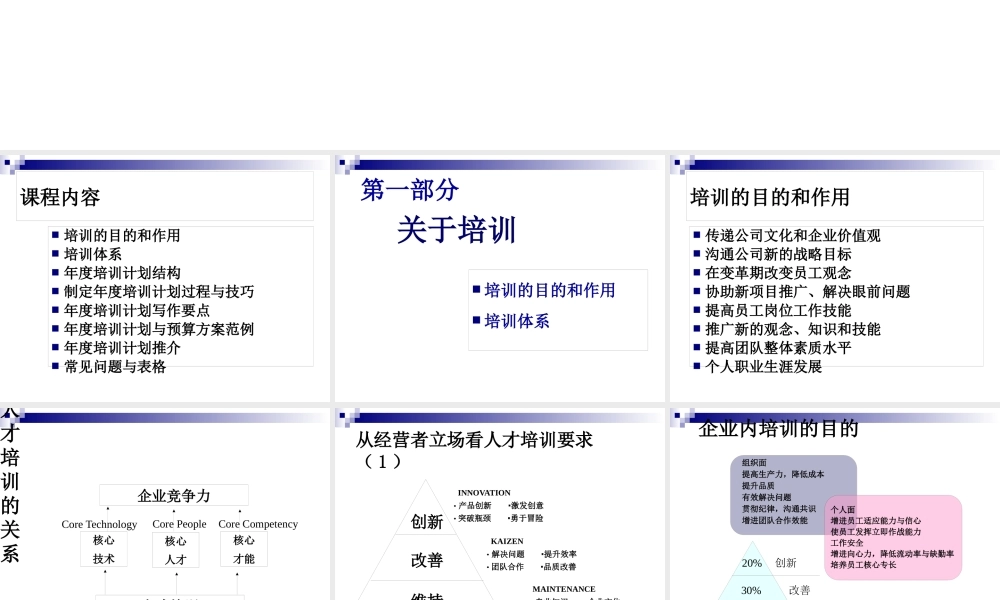
Task: Open the 从经营者立场看人才培训要求 slide thumbnail
Action: tap(499, 504)
